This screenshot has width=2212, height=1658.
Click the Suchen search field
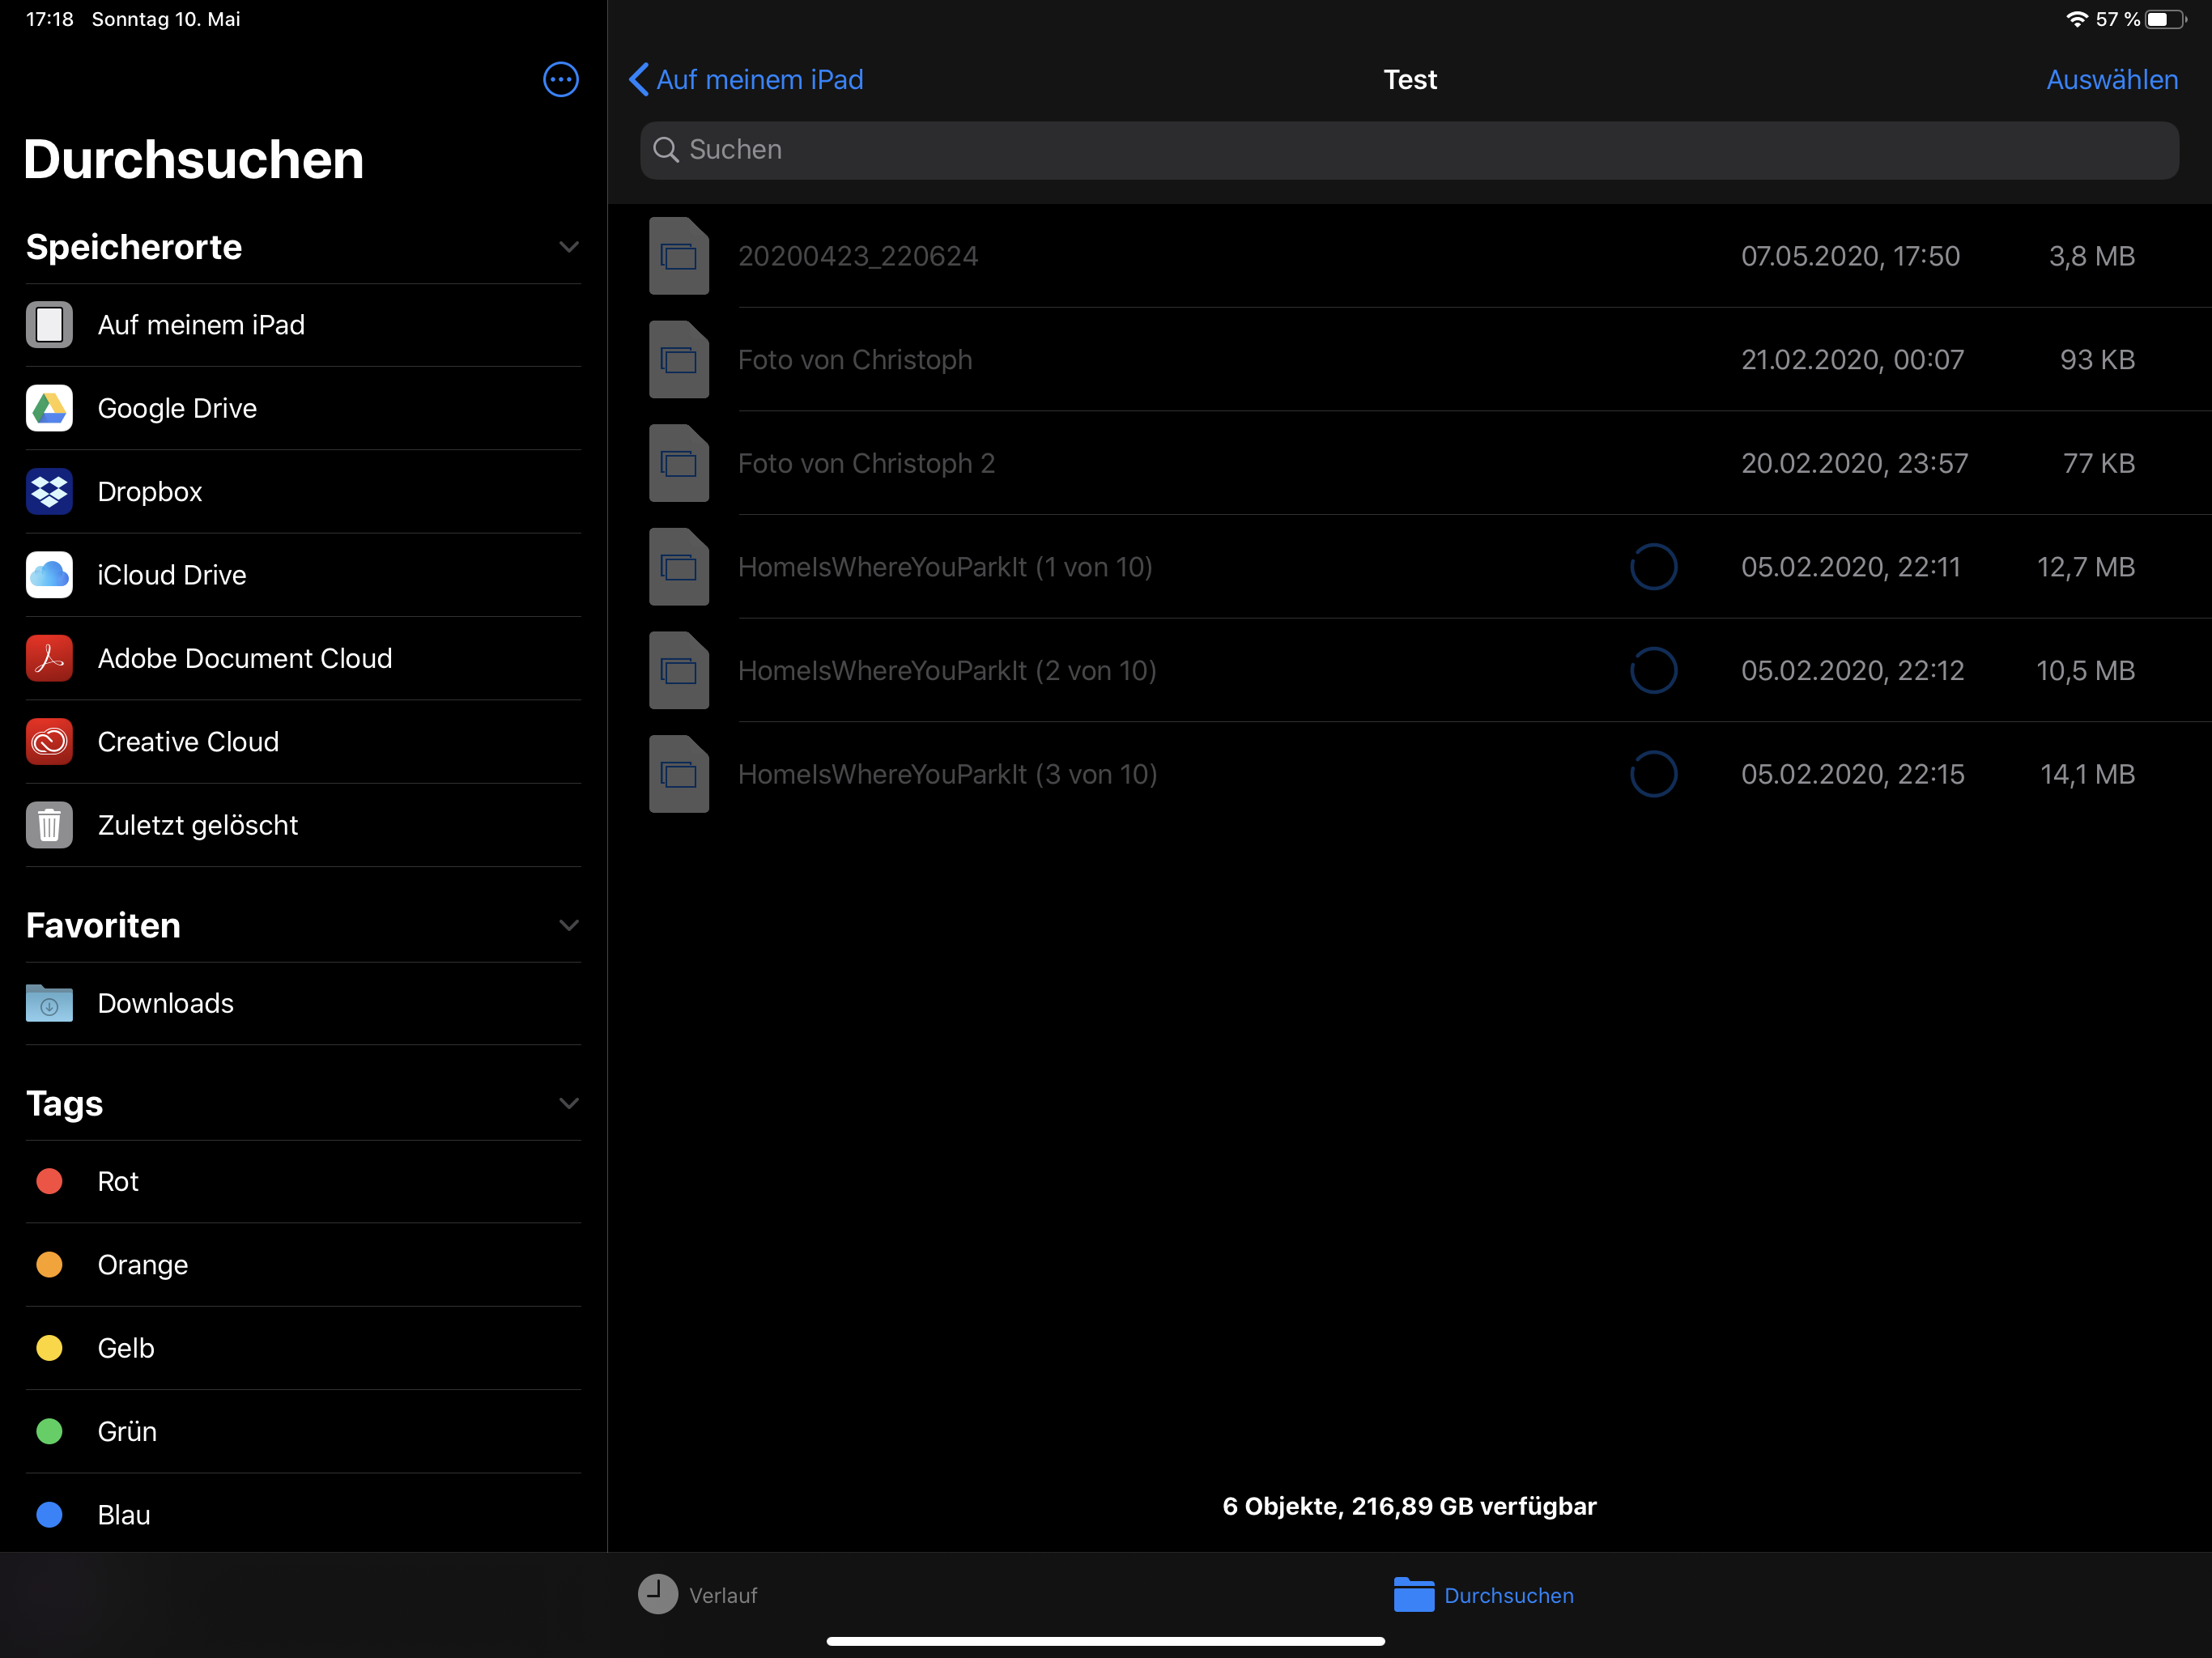click(1408, 150)
